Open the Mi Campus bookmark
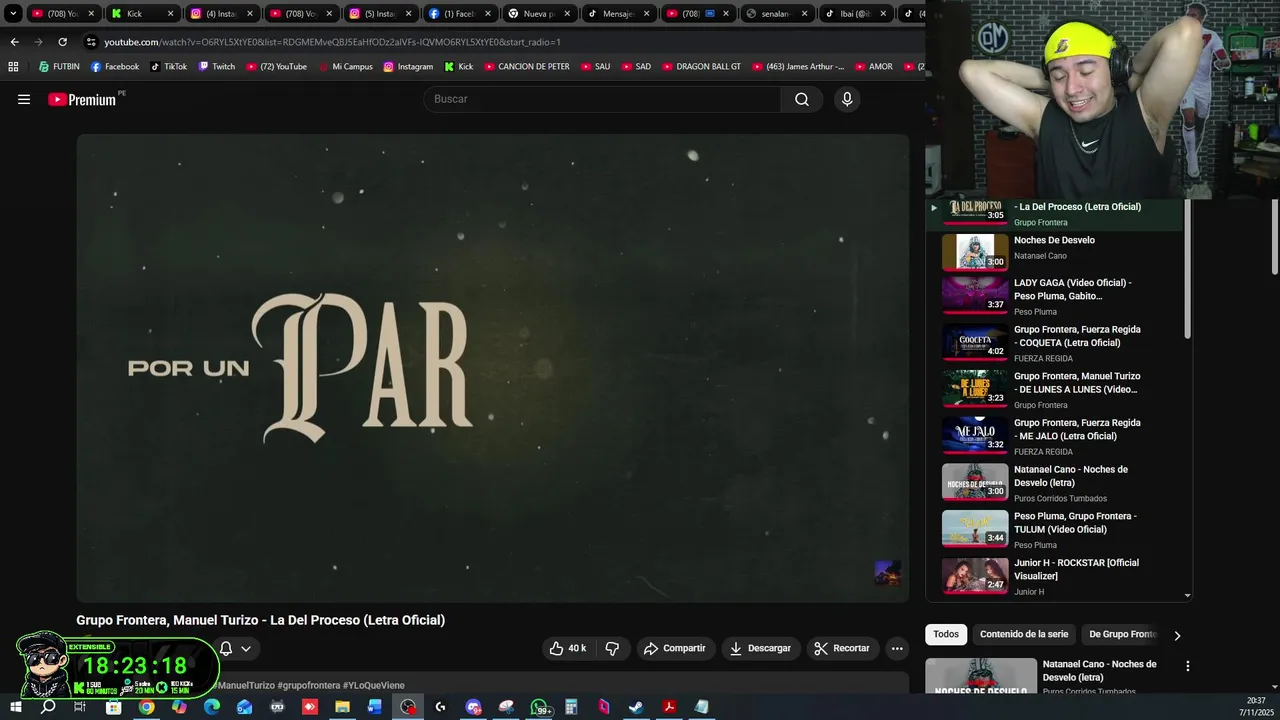Screen dimensions: 1280x720 (345, 67)
